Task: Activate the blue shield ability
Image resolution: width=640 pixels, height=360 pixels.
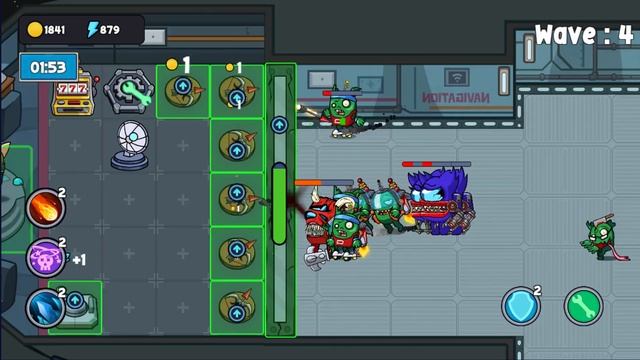Action: 521,306
